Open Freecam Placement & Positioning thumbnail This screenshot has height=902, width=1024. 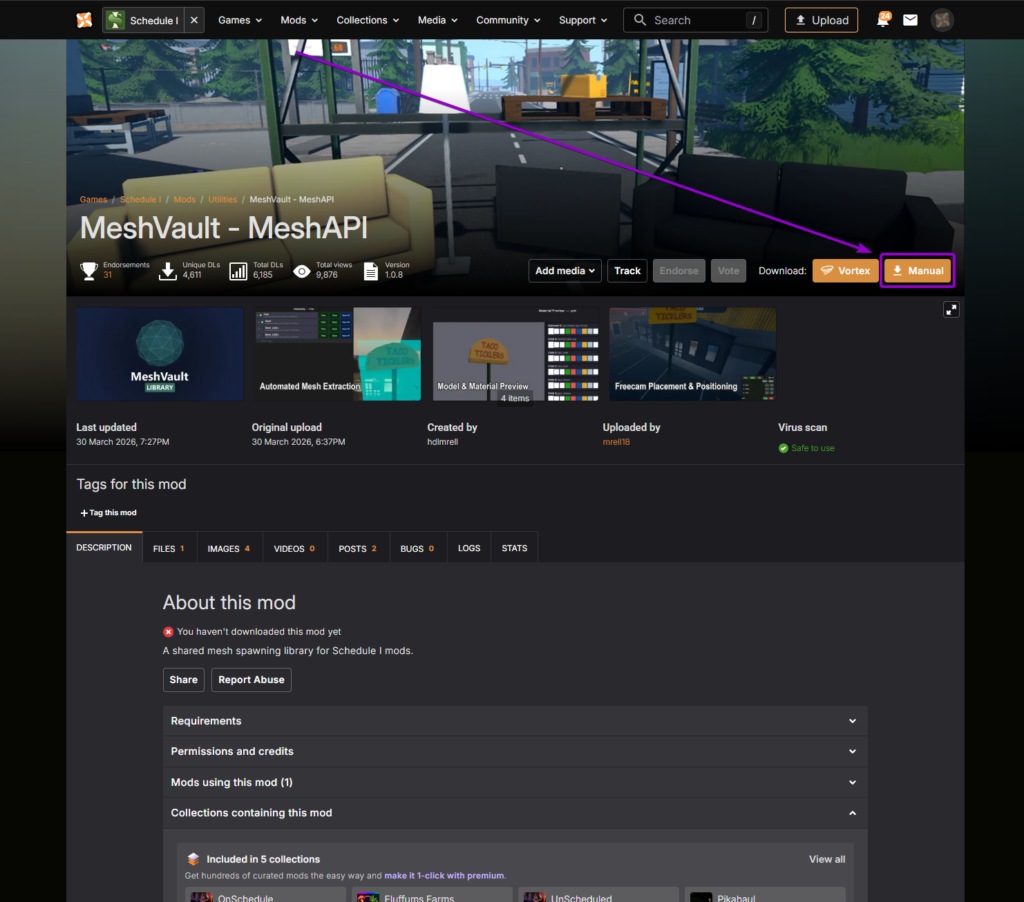(693, 354)
